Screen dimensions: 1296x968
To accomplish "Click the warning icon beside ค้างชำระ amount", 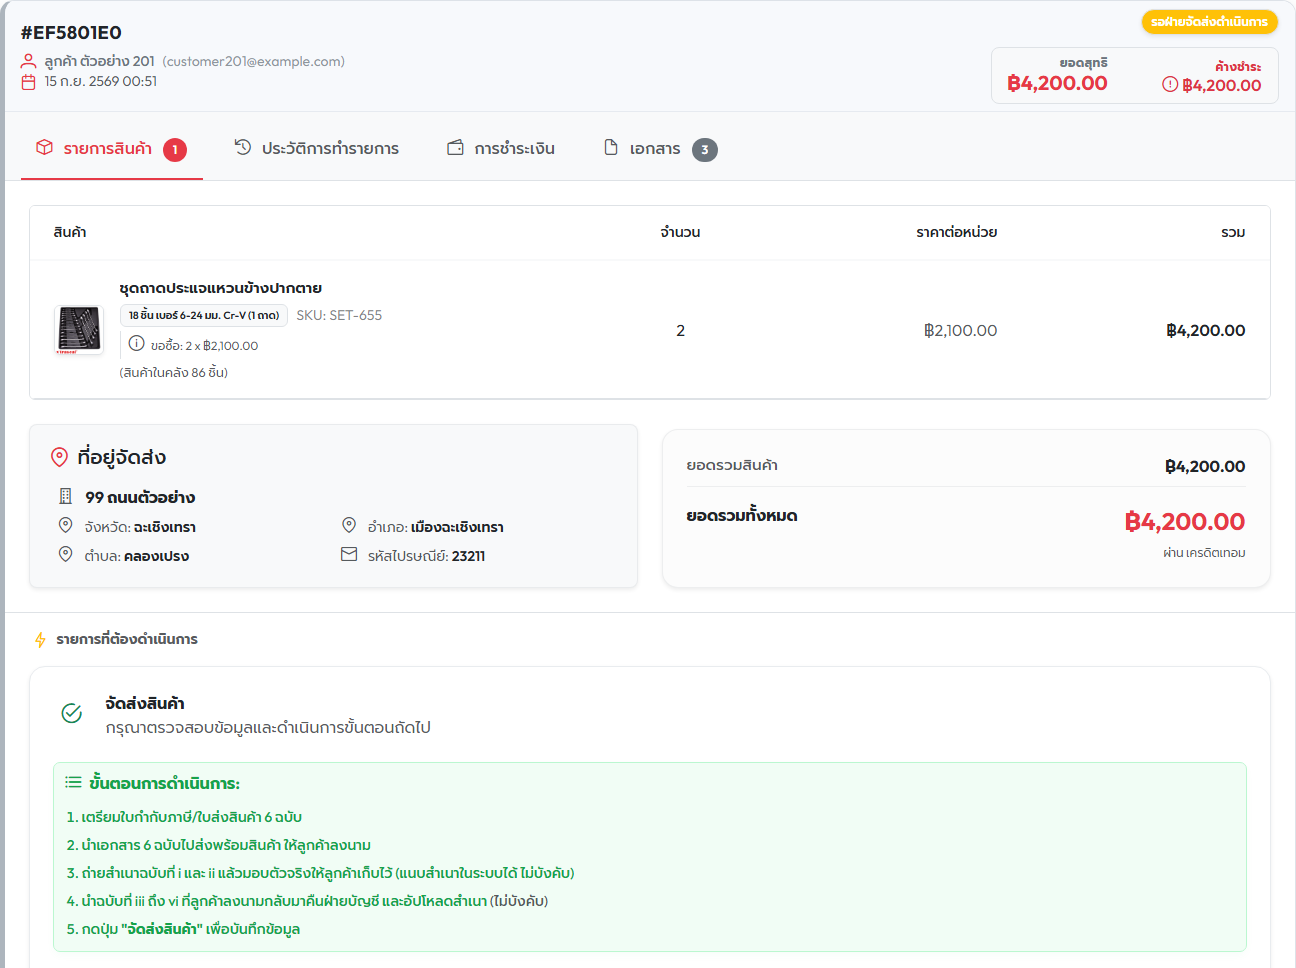I will 1170,85.
